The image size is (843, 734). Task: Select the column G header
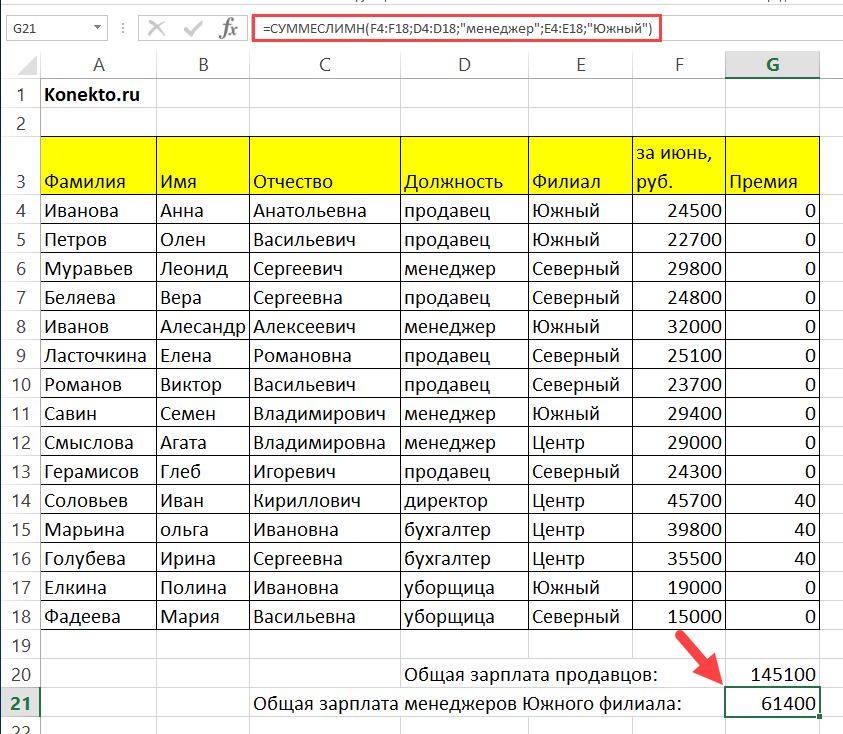(772, 65)
